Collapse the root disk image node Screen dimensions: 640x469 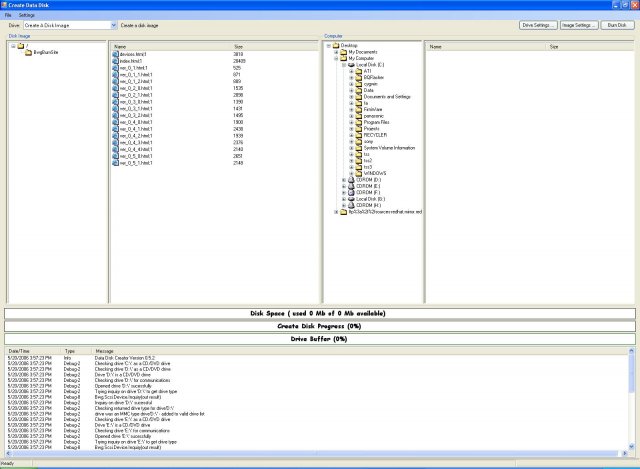click(13, 45)
